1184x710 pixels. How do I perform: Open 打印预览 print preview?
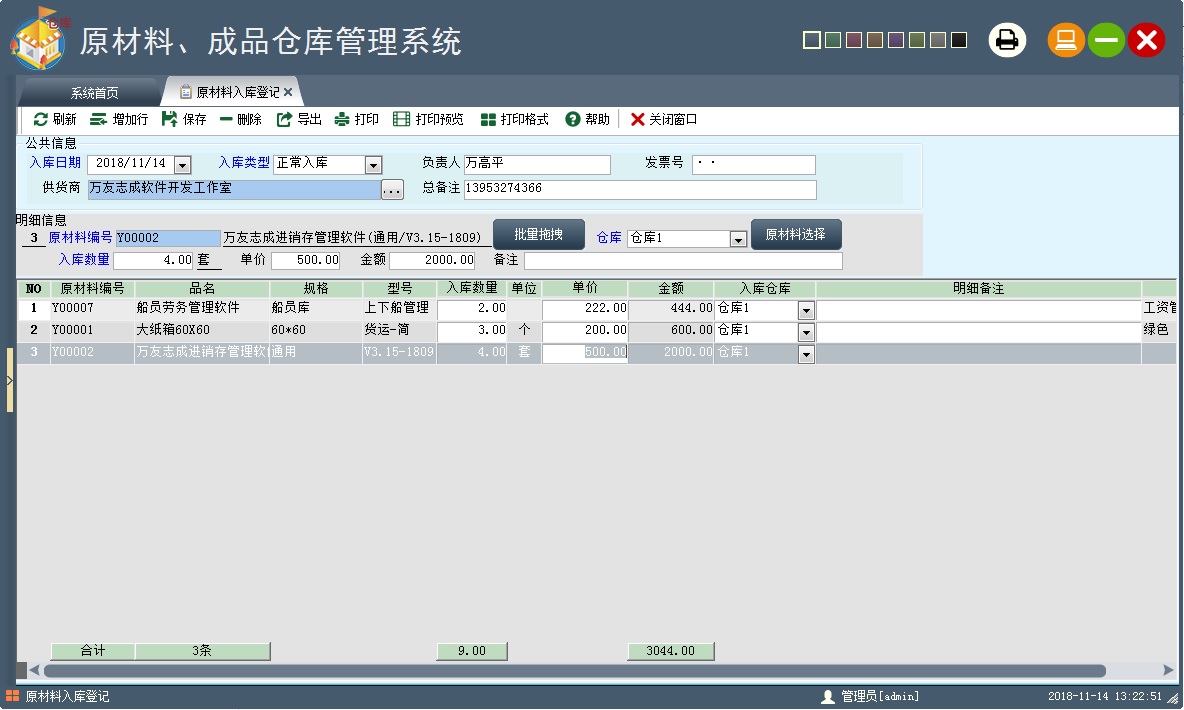402,119
